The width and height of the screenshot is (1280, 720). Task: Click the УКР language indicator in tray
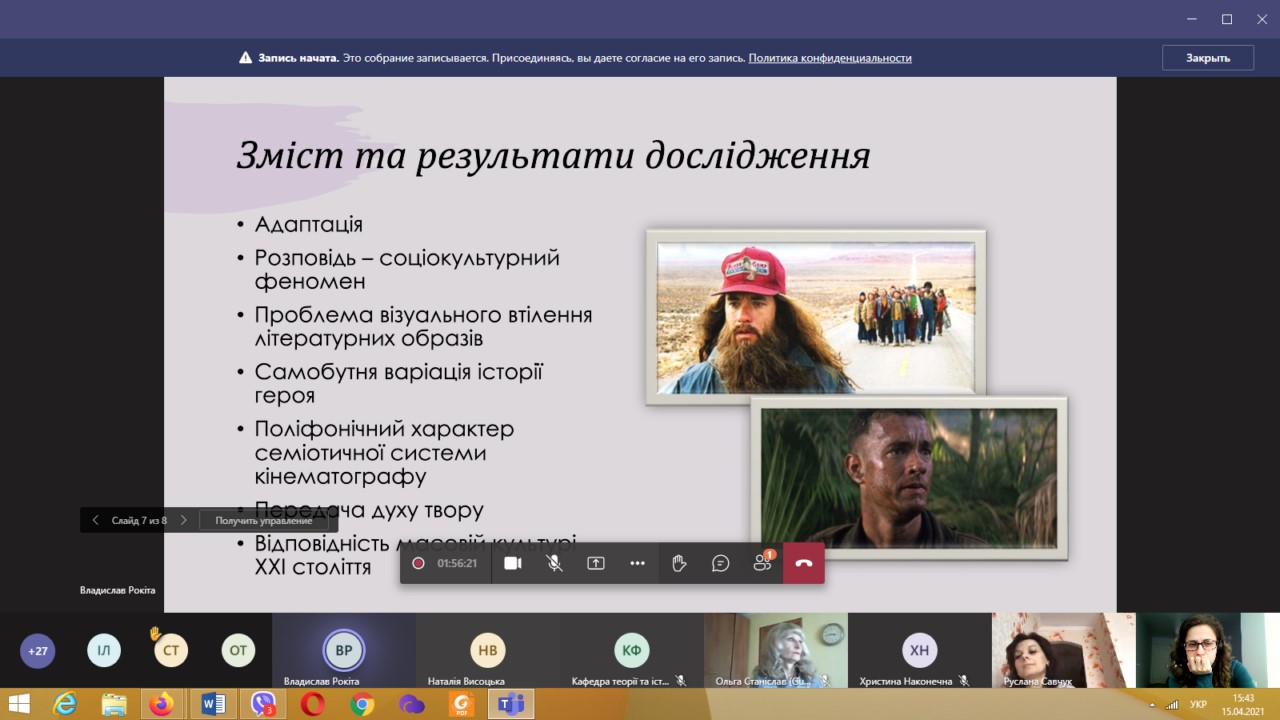[1198, 704]
